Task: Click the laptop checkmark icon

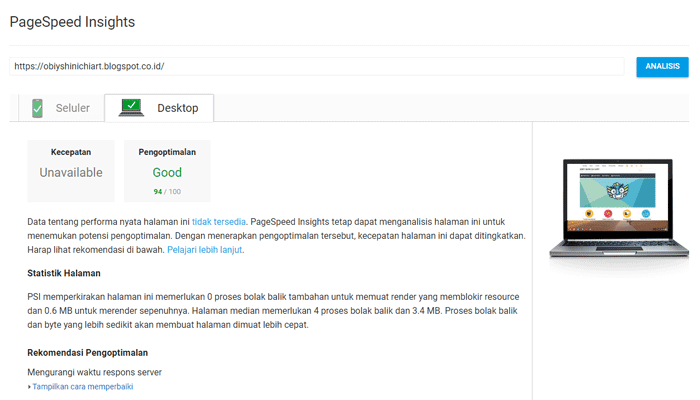Action: [x=131, y=108]
